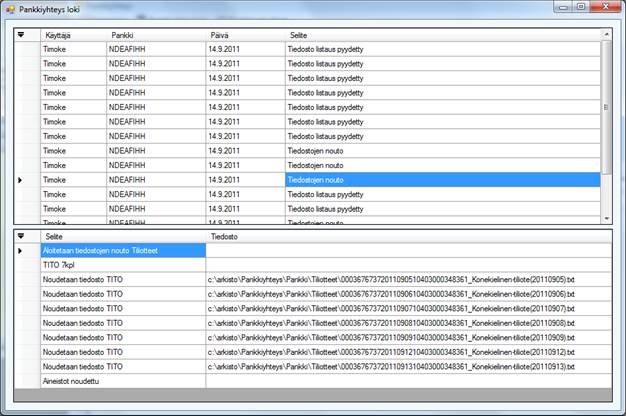
Task: Open the lower grid's top-left filter dropdown
Action: pyautogui.click(x=20, y=236)
